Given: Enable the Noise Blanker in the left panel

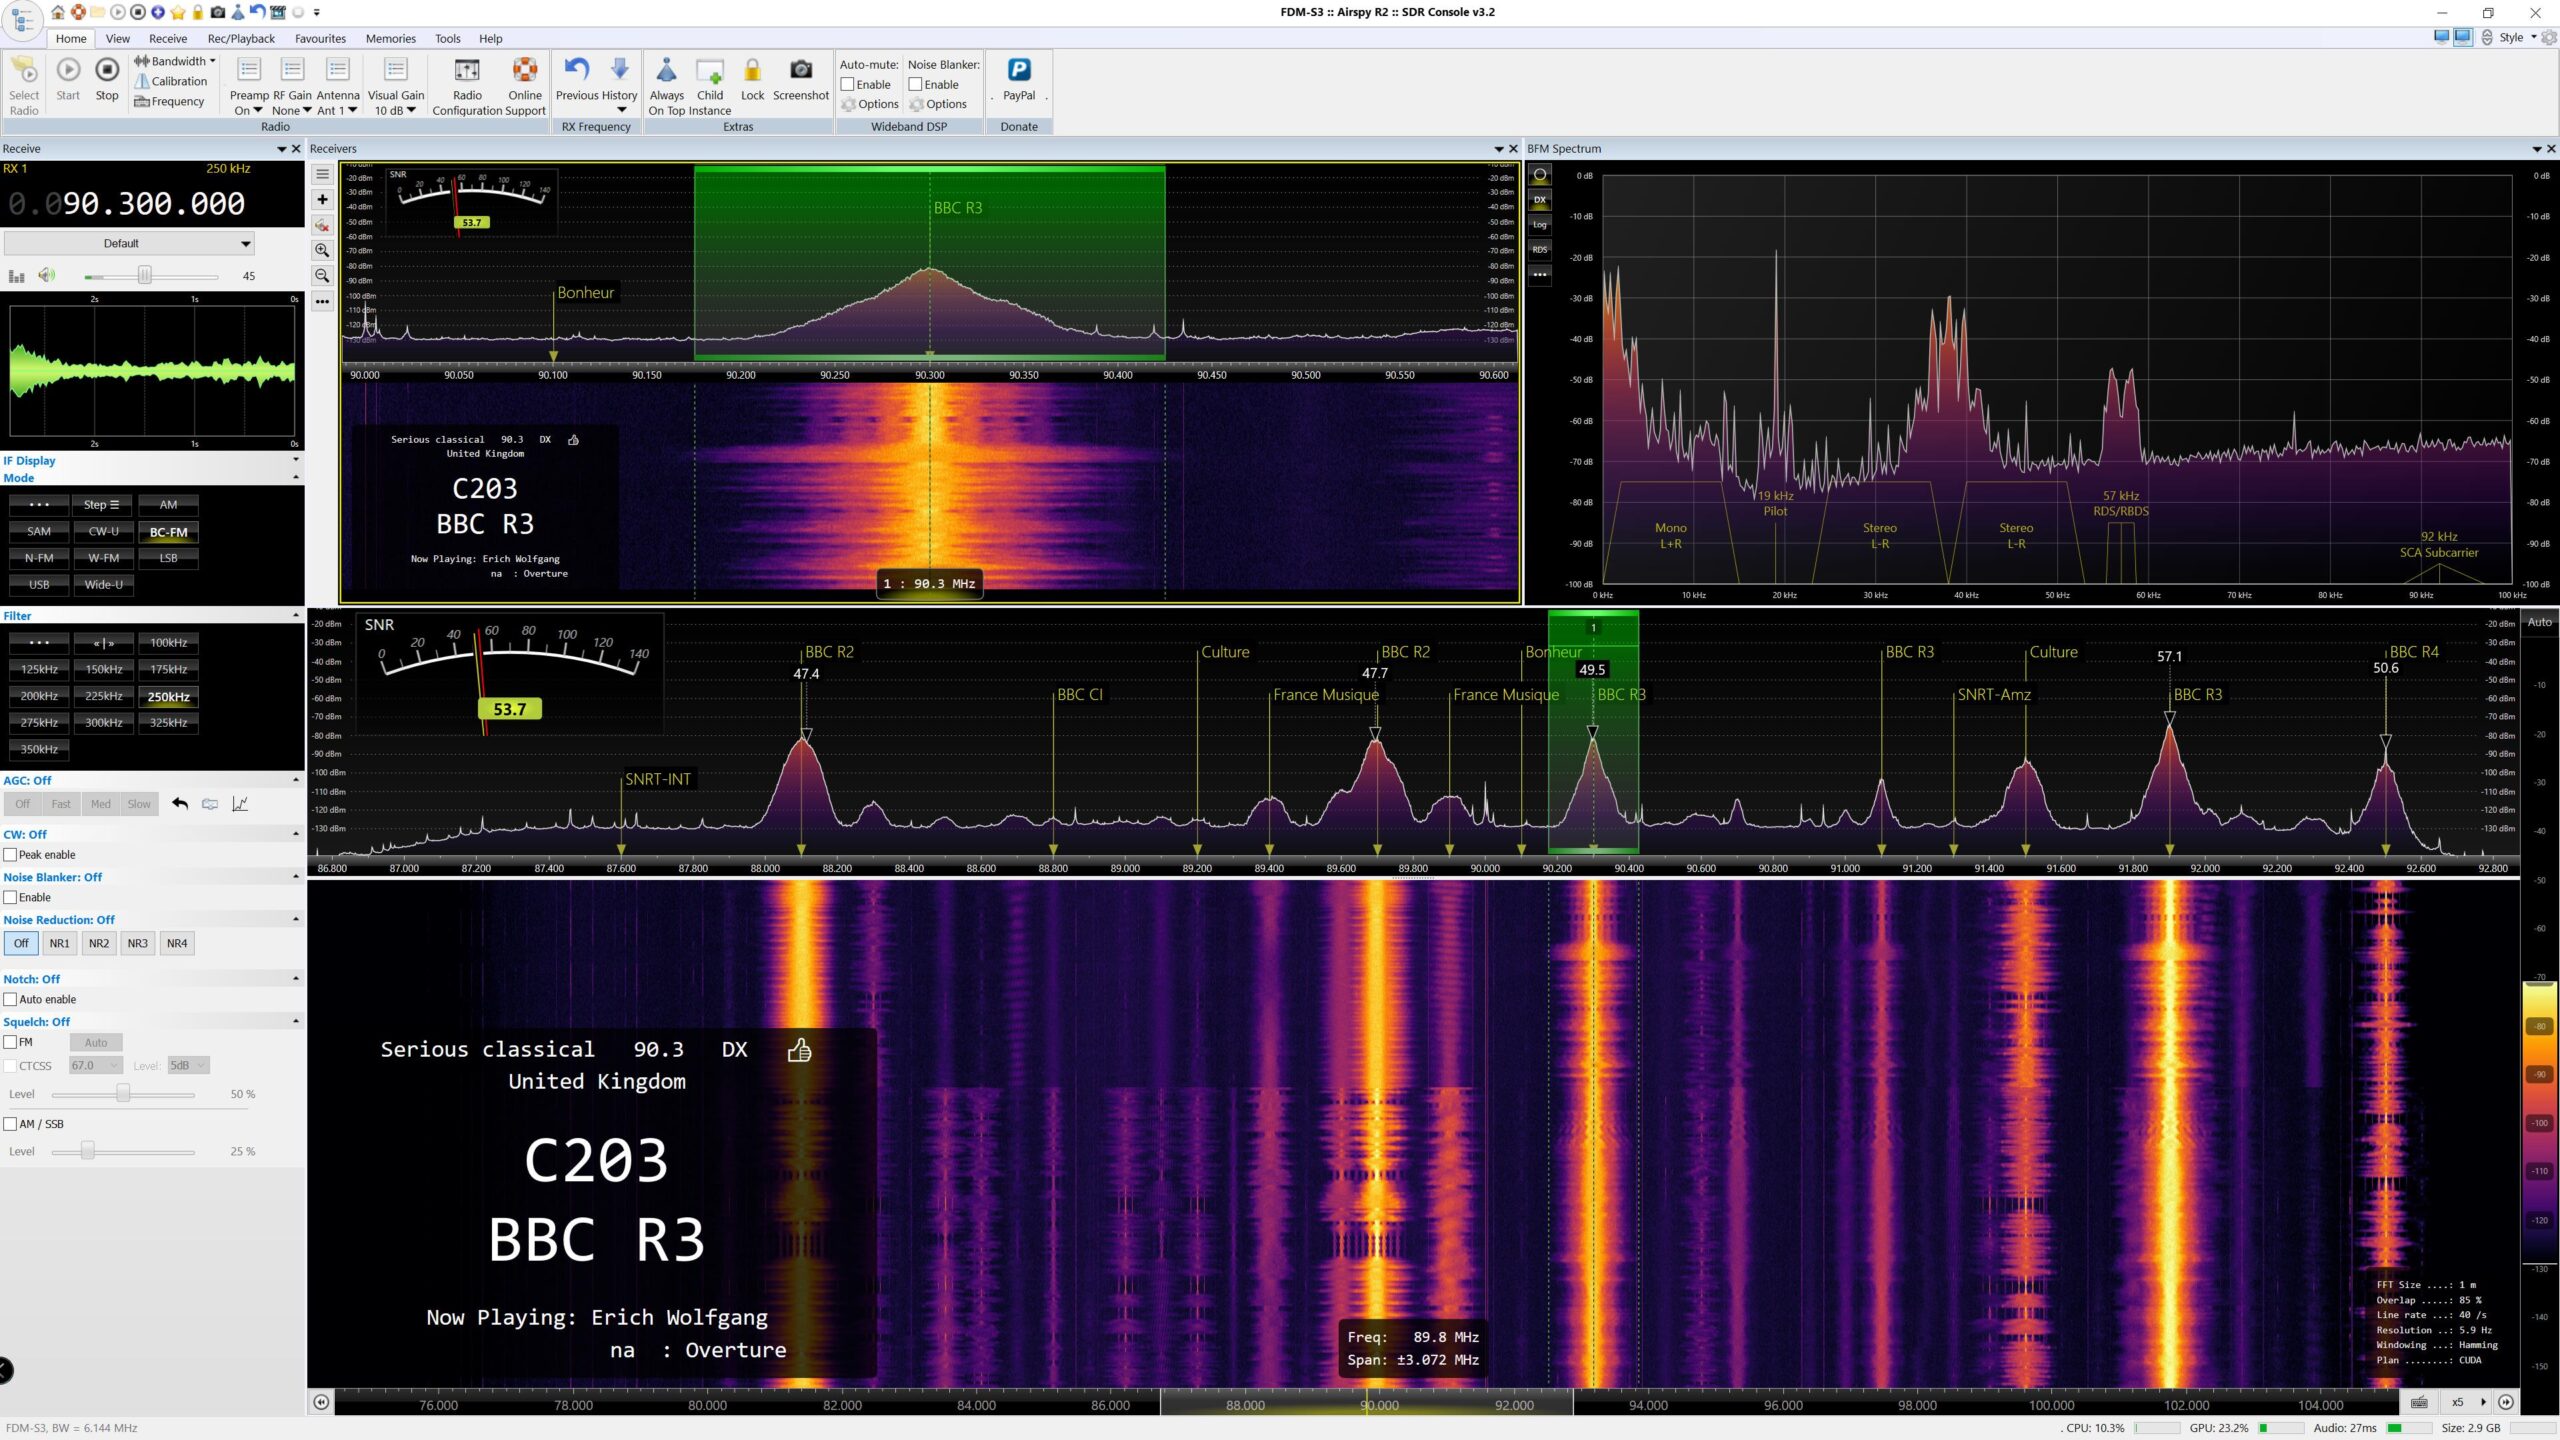Looking at the screenshot, I should pyautogui.click(x=11, y=898).
